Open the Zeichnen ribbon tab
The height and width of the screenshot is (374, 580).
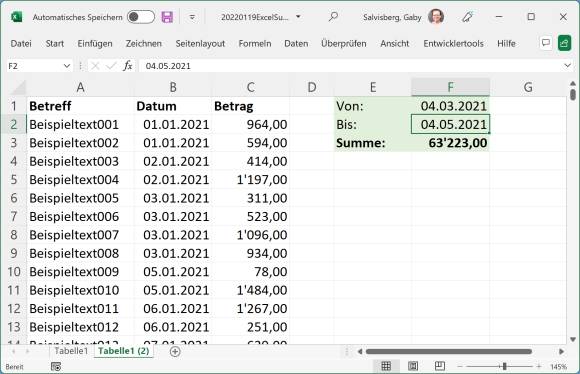[144, 44]
